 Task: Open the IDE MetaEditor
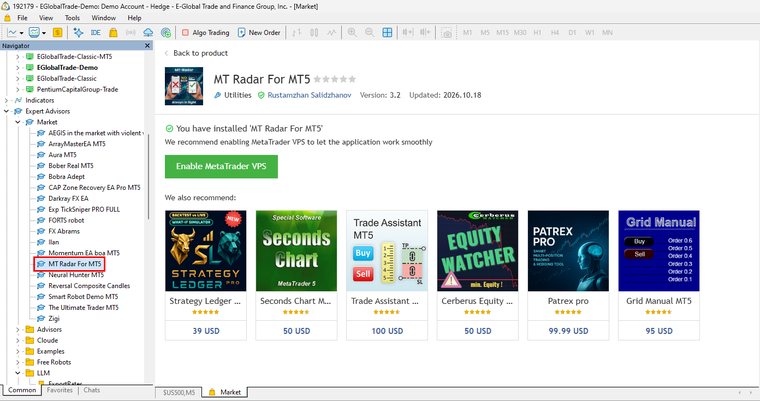pos(95,32)
